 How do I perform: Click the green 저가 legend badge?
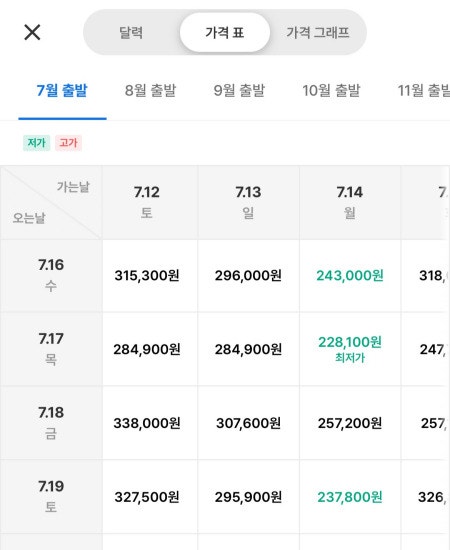[36, 143]
